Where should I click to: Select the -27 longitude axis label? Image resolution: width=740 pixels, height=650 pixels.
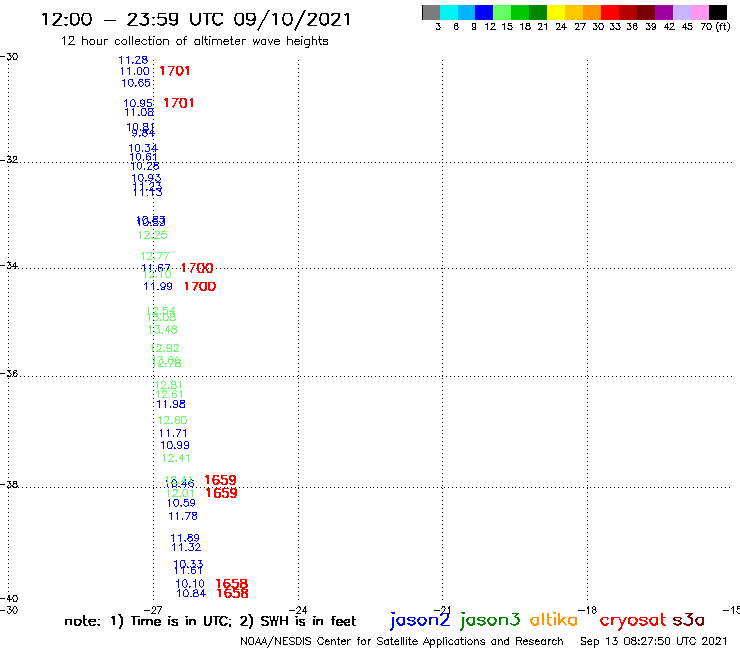(153, 610)
